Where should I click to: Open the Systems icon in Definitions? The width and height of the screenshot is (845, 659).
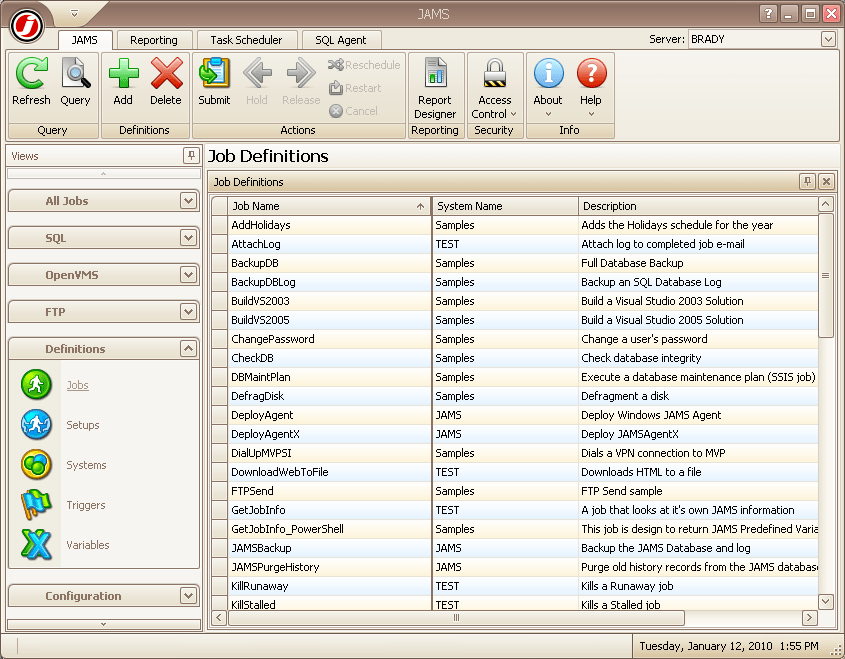tap(36, 464)
